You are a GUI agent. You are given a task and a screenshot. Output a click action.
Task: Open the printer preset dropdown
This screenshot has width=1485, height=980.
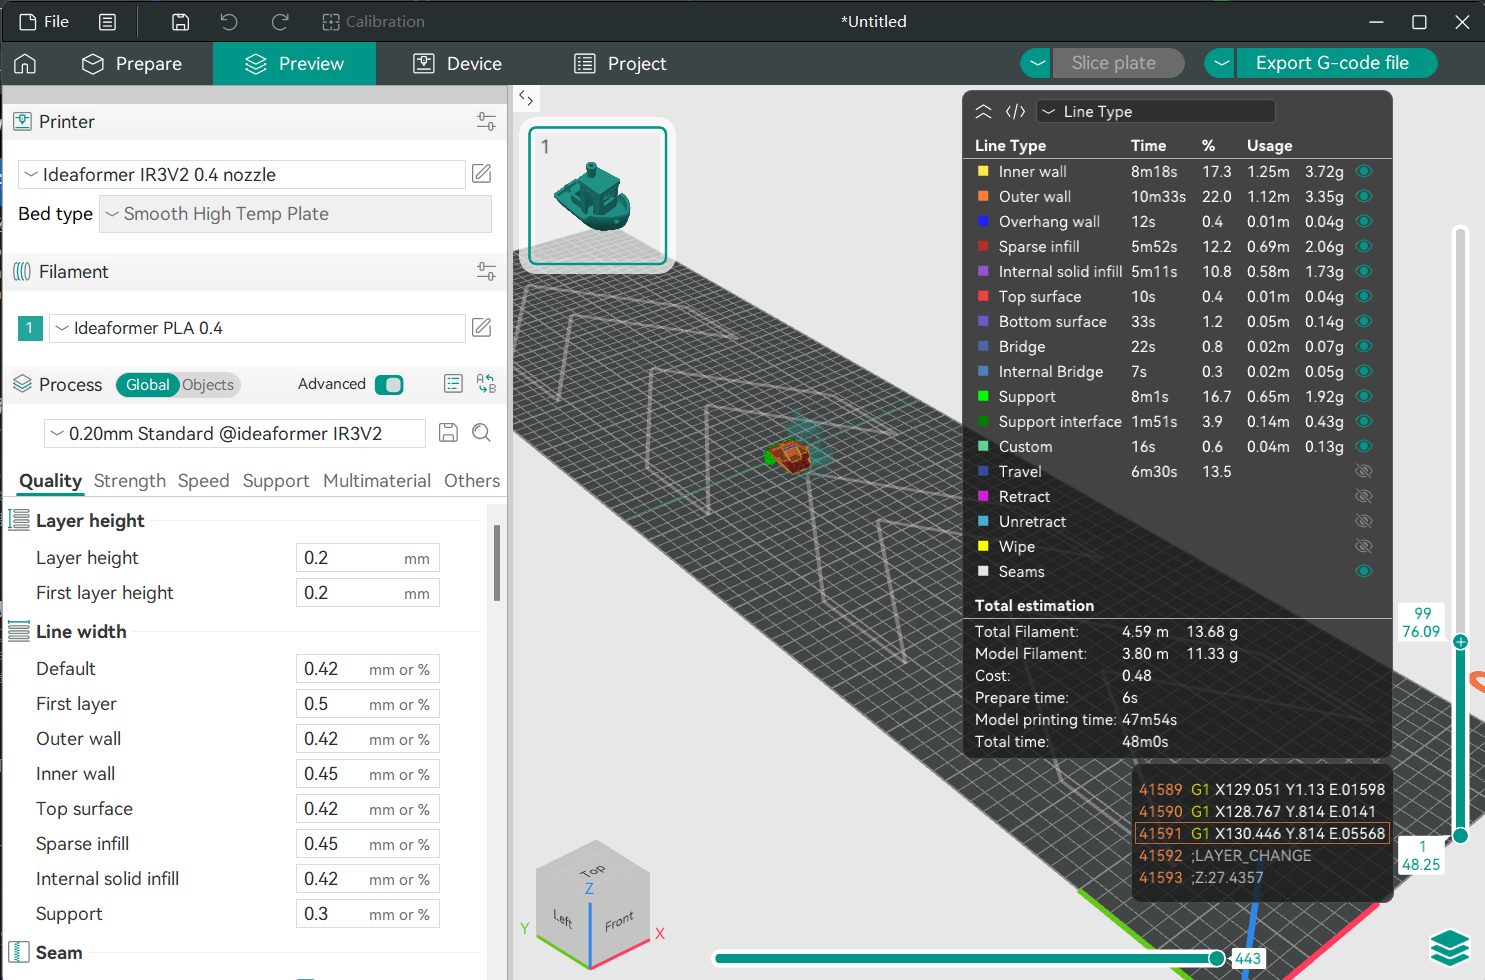242,174
